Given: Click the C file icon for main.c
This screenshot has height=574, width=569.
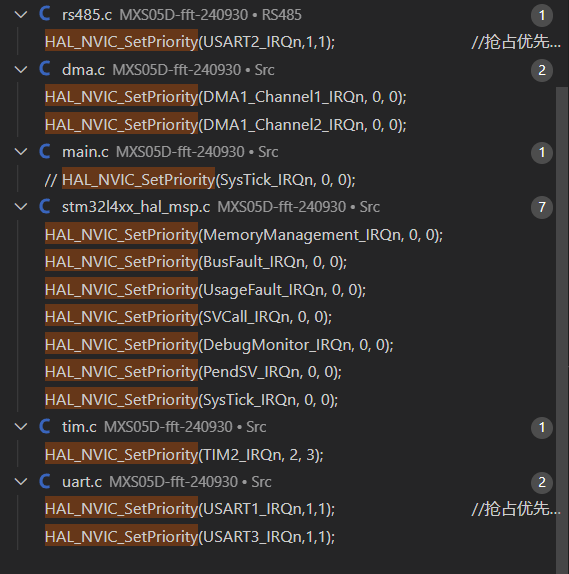Looking at the screenshot, I should pos(45,151).
